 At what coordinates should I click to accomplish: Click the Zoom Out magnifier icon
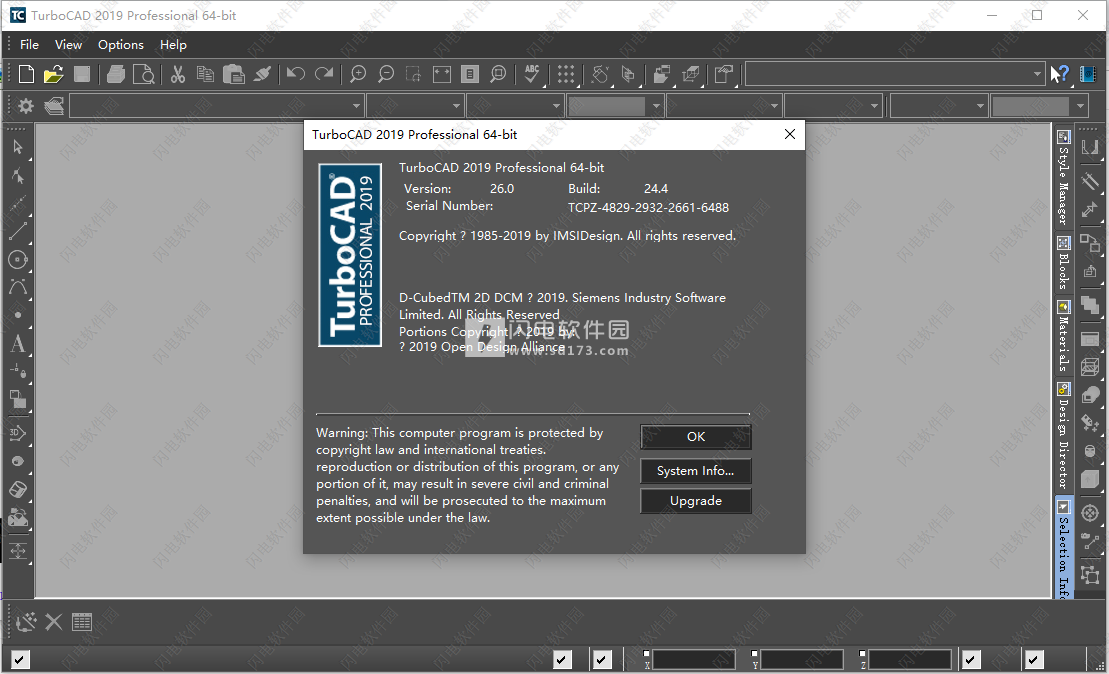click(386, 74)
